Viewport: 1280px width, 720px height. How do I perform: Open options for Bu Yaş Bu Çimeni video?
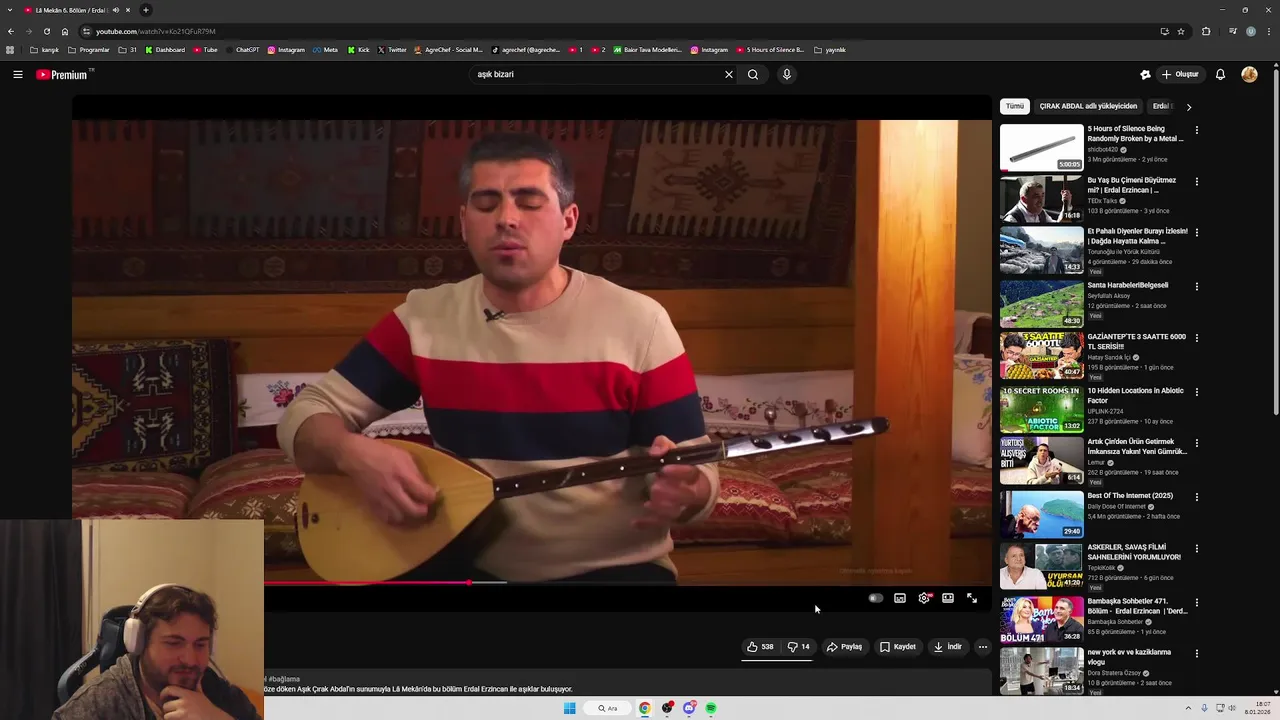pyautogui.click(x=1196, y=182)
